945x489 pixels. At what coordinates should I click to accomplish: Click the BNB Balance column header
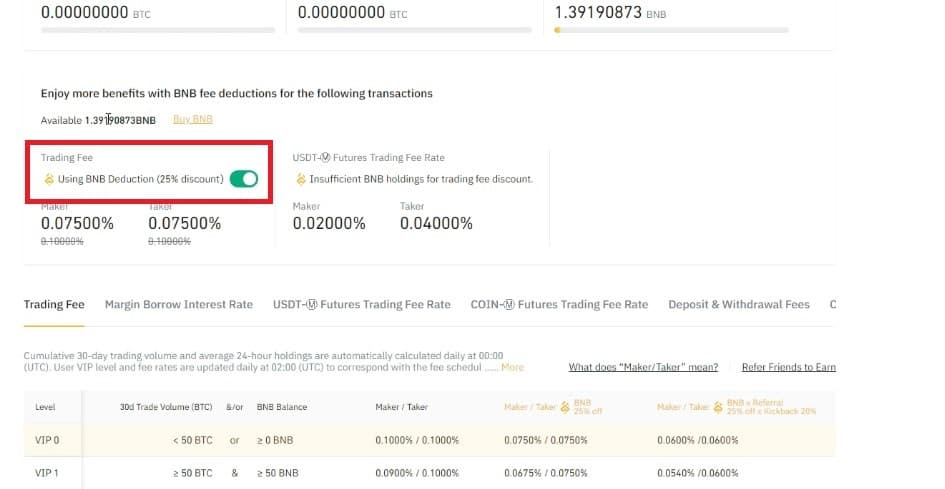coord(282,407)
